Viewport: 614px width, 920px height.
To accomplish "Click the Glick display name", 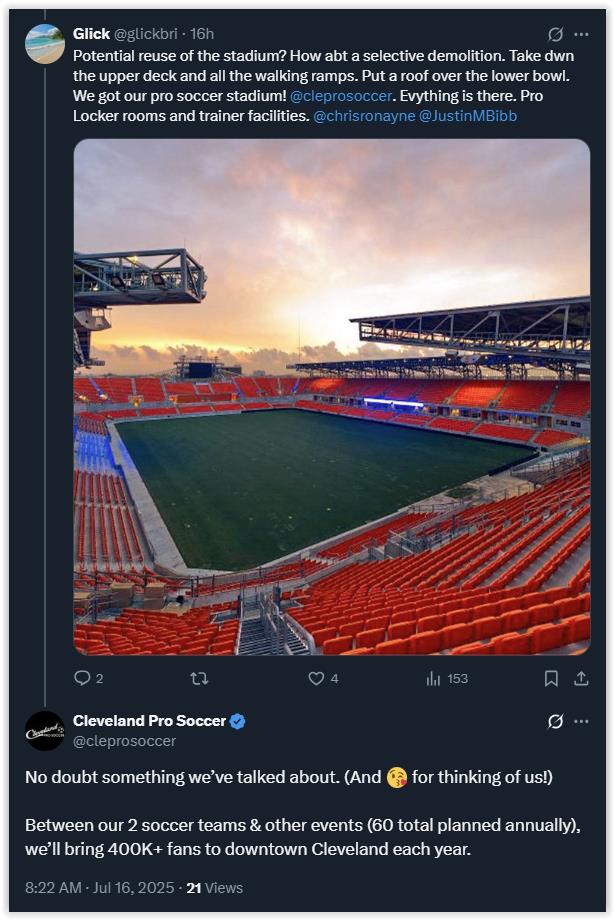I will (91, 34).
